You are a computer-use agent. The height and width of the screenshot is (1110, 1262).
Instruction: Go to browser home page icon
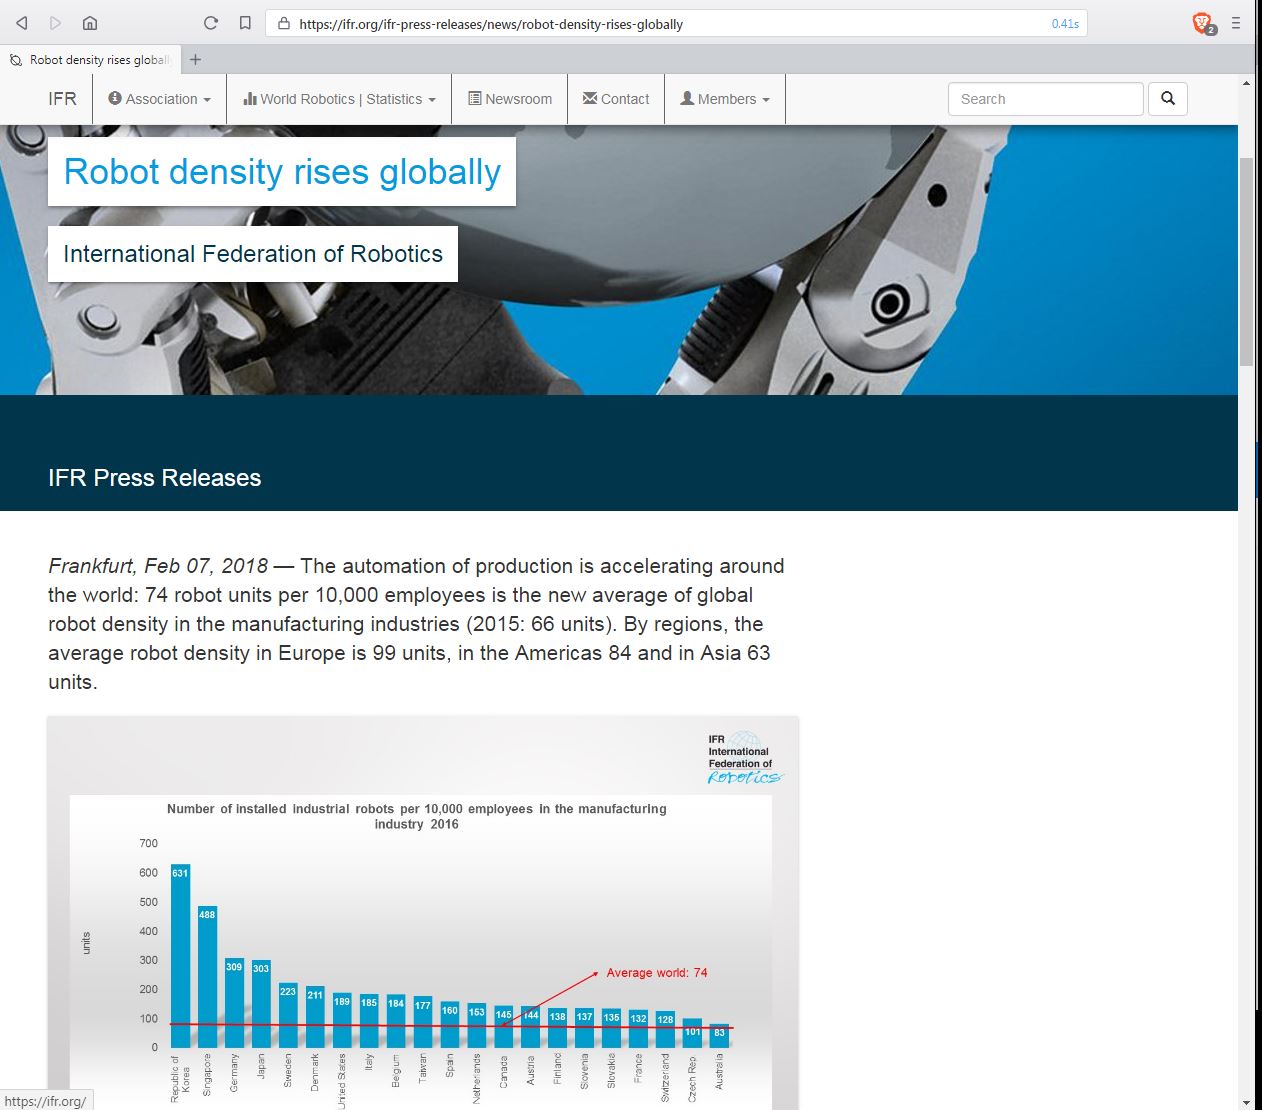[x=90, y=23]
